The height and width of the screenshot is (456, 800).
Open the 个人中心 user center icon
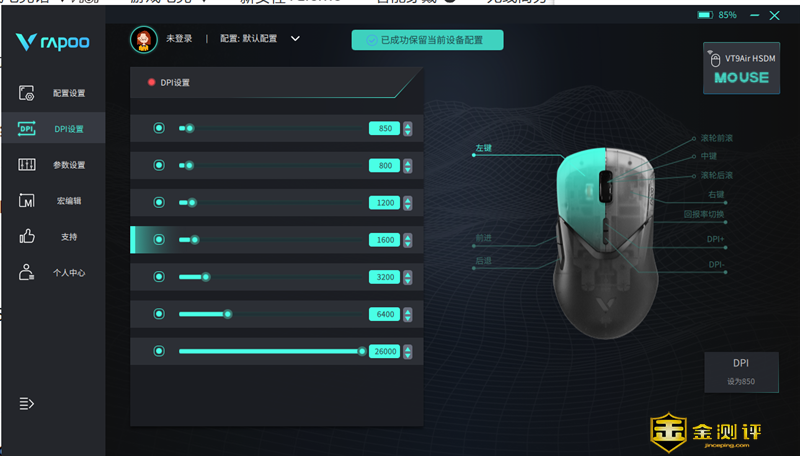(27, 272)
